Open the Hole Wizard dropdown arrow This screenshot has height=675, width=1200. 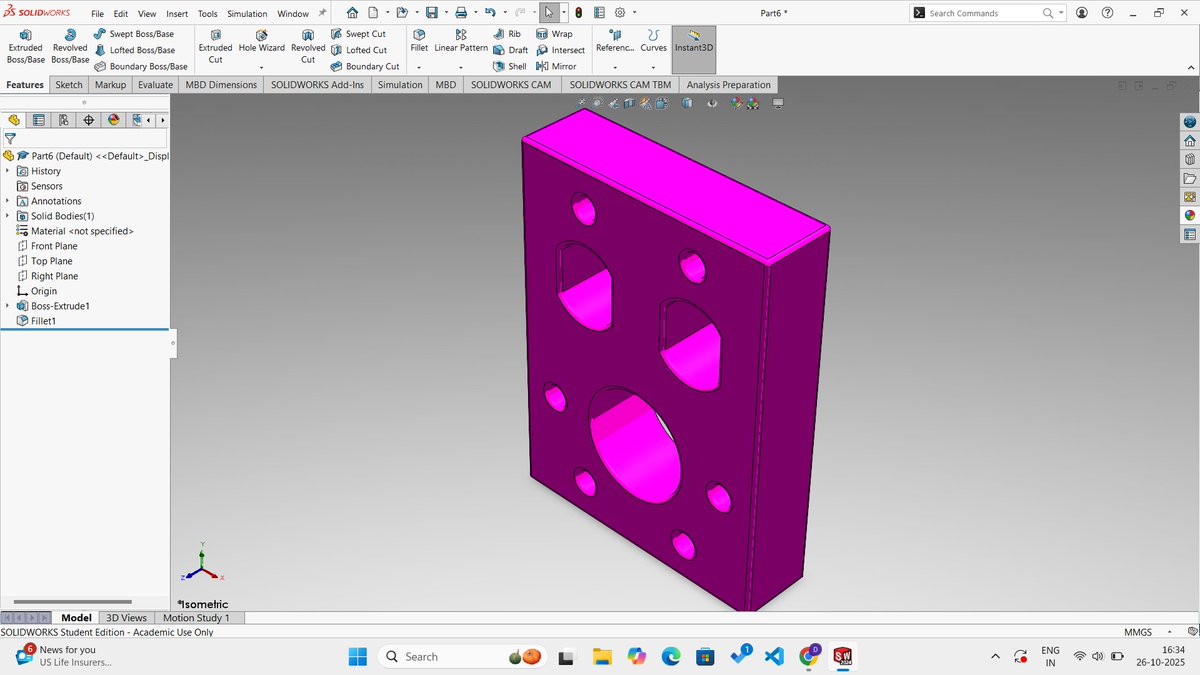(261, 67)
